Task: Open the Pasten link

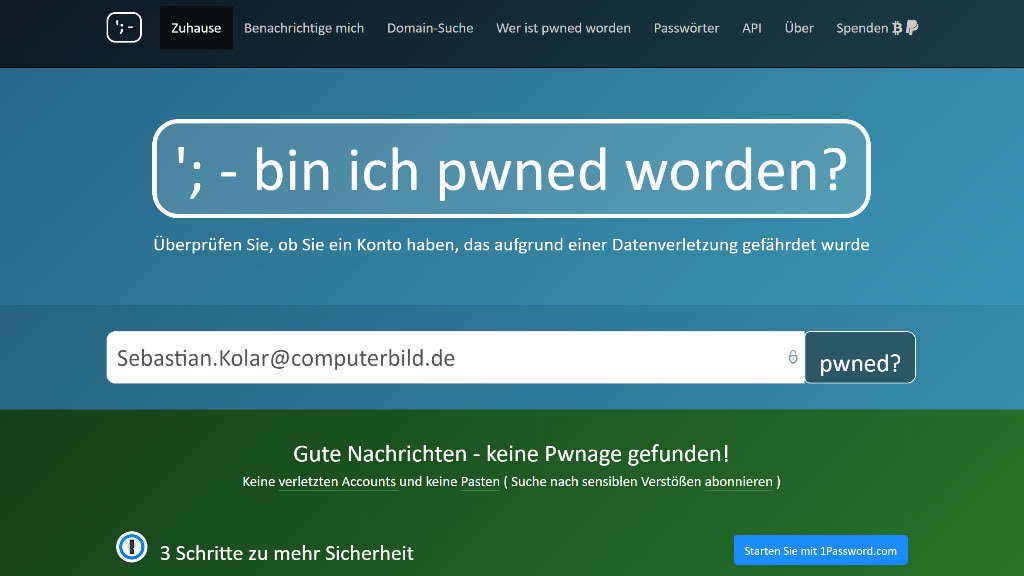Action: pyautogui.click(x=480, y=481)
